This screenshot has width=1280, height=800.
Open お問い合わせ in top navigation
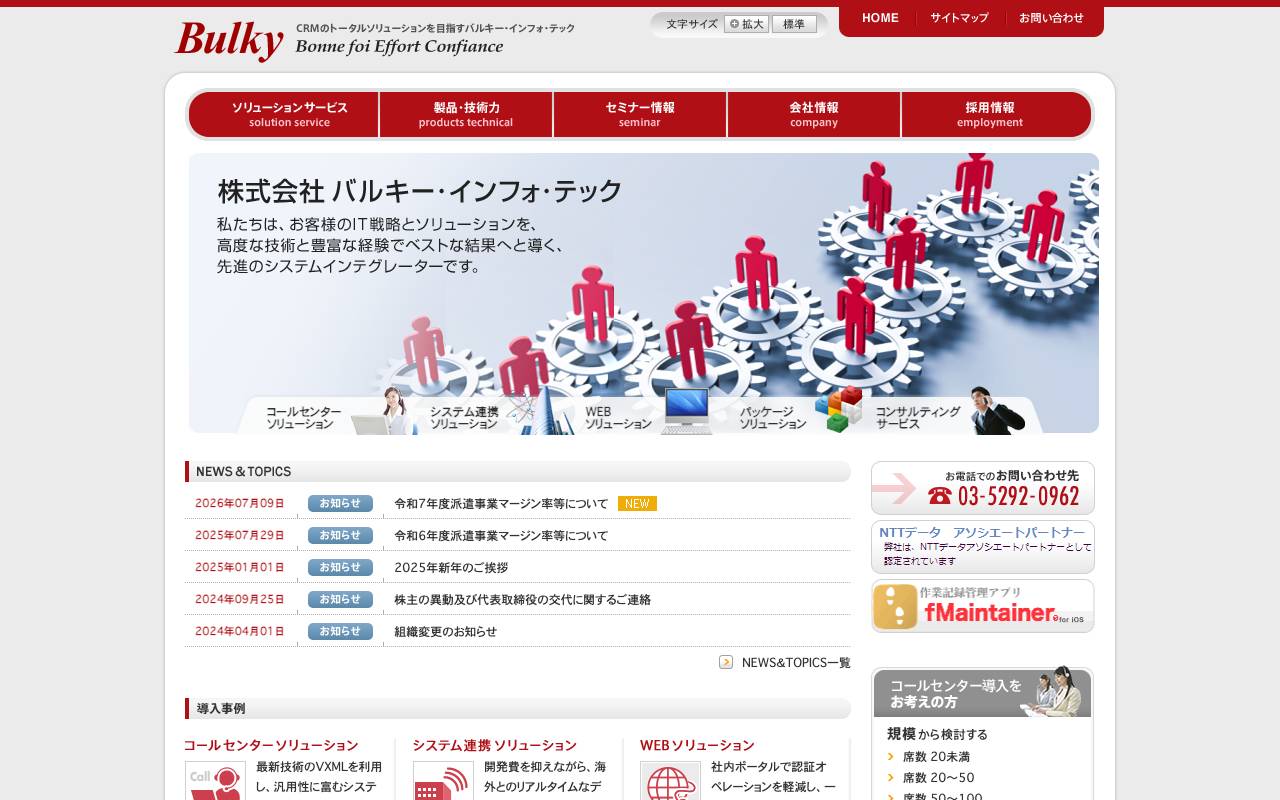pos(1051,18)
